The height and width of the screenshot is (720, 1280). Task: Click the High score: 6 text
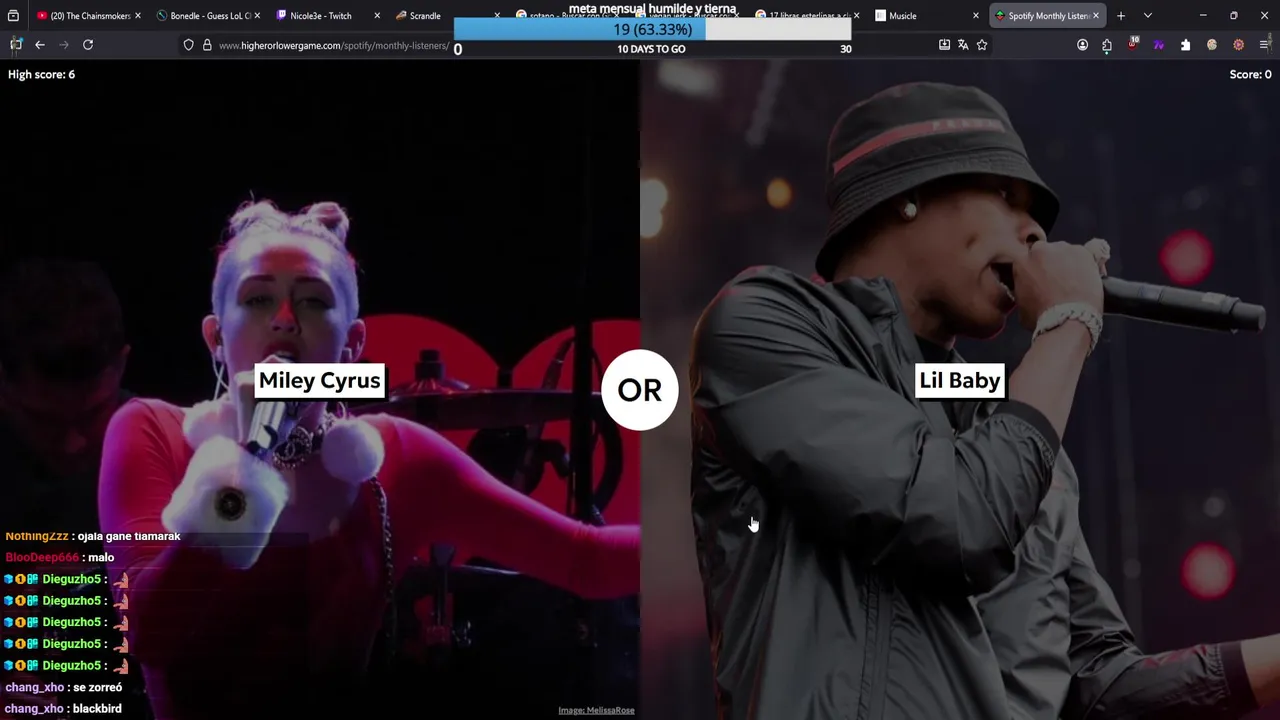(41, 74)
